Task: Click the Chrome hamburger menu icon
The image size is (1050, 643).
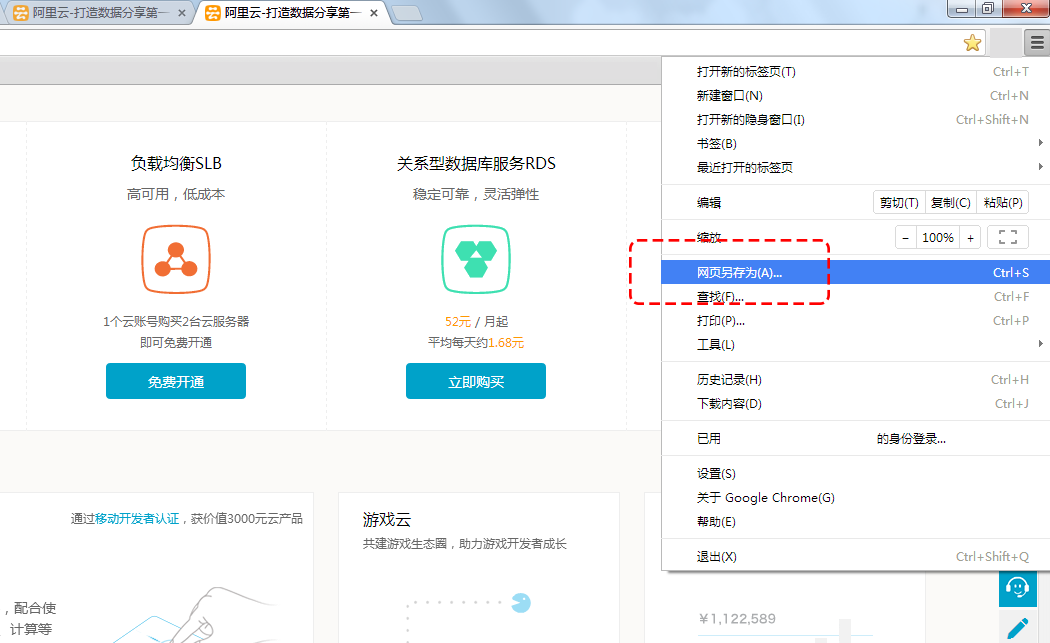Action: click(x=1037, y=42)
